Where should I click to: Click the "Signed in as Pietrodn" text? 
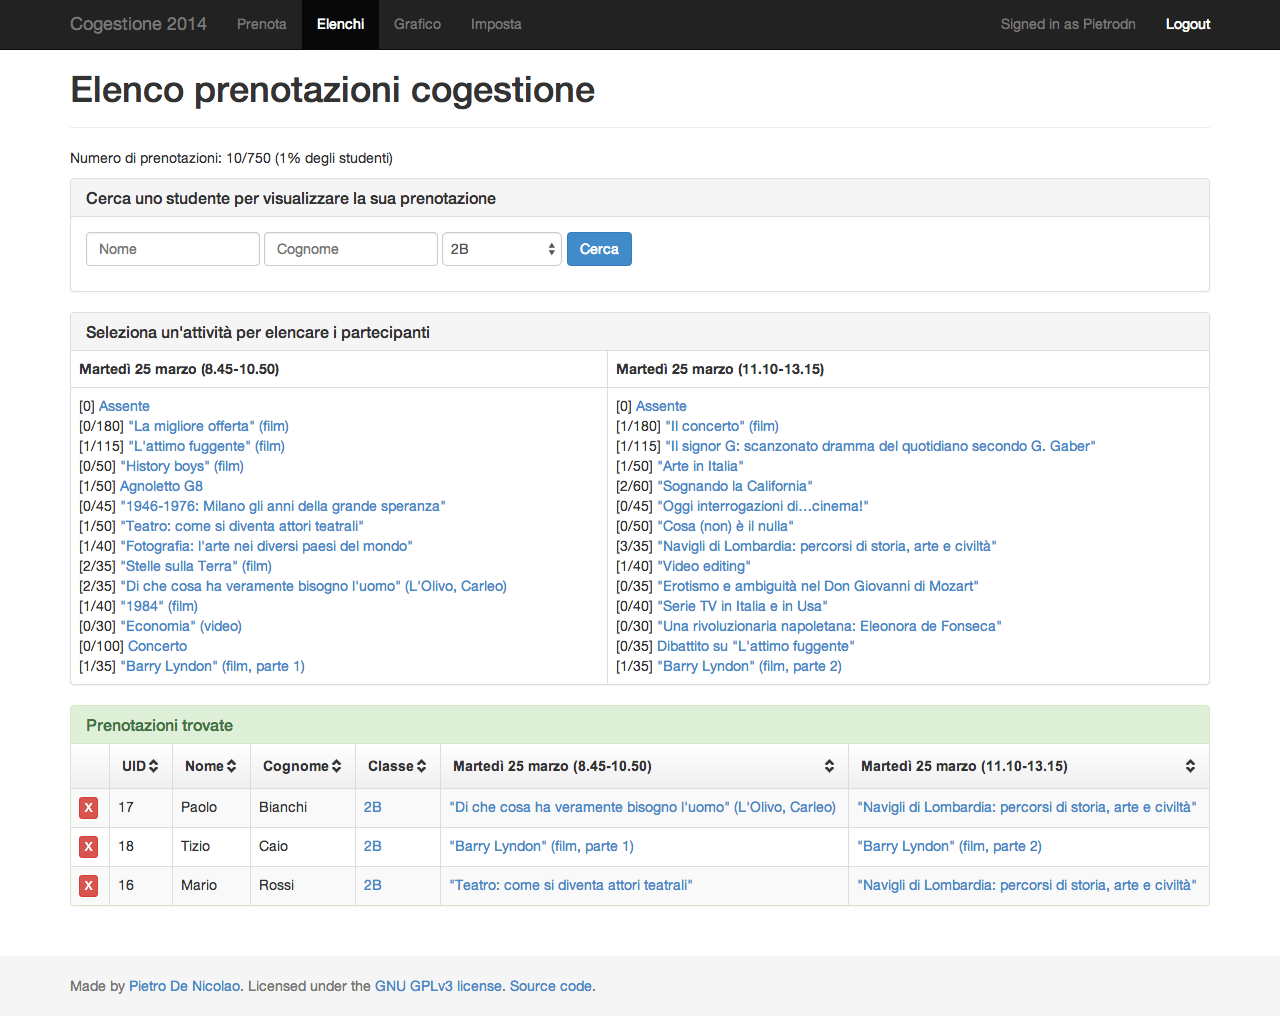tap(1068, 24)
